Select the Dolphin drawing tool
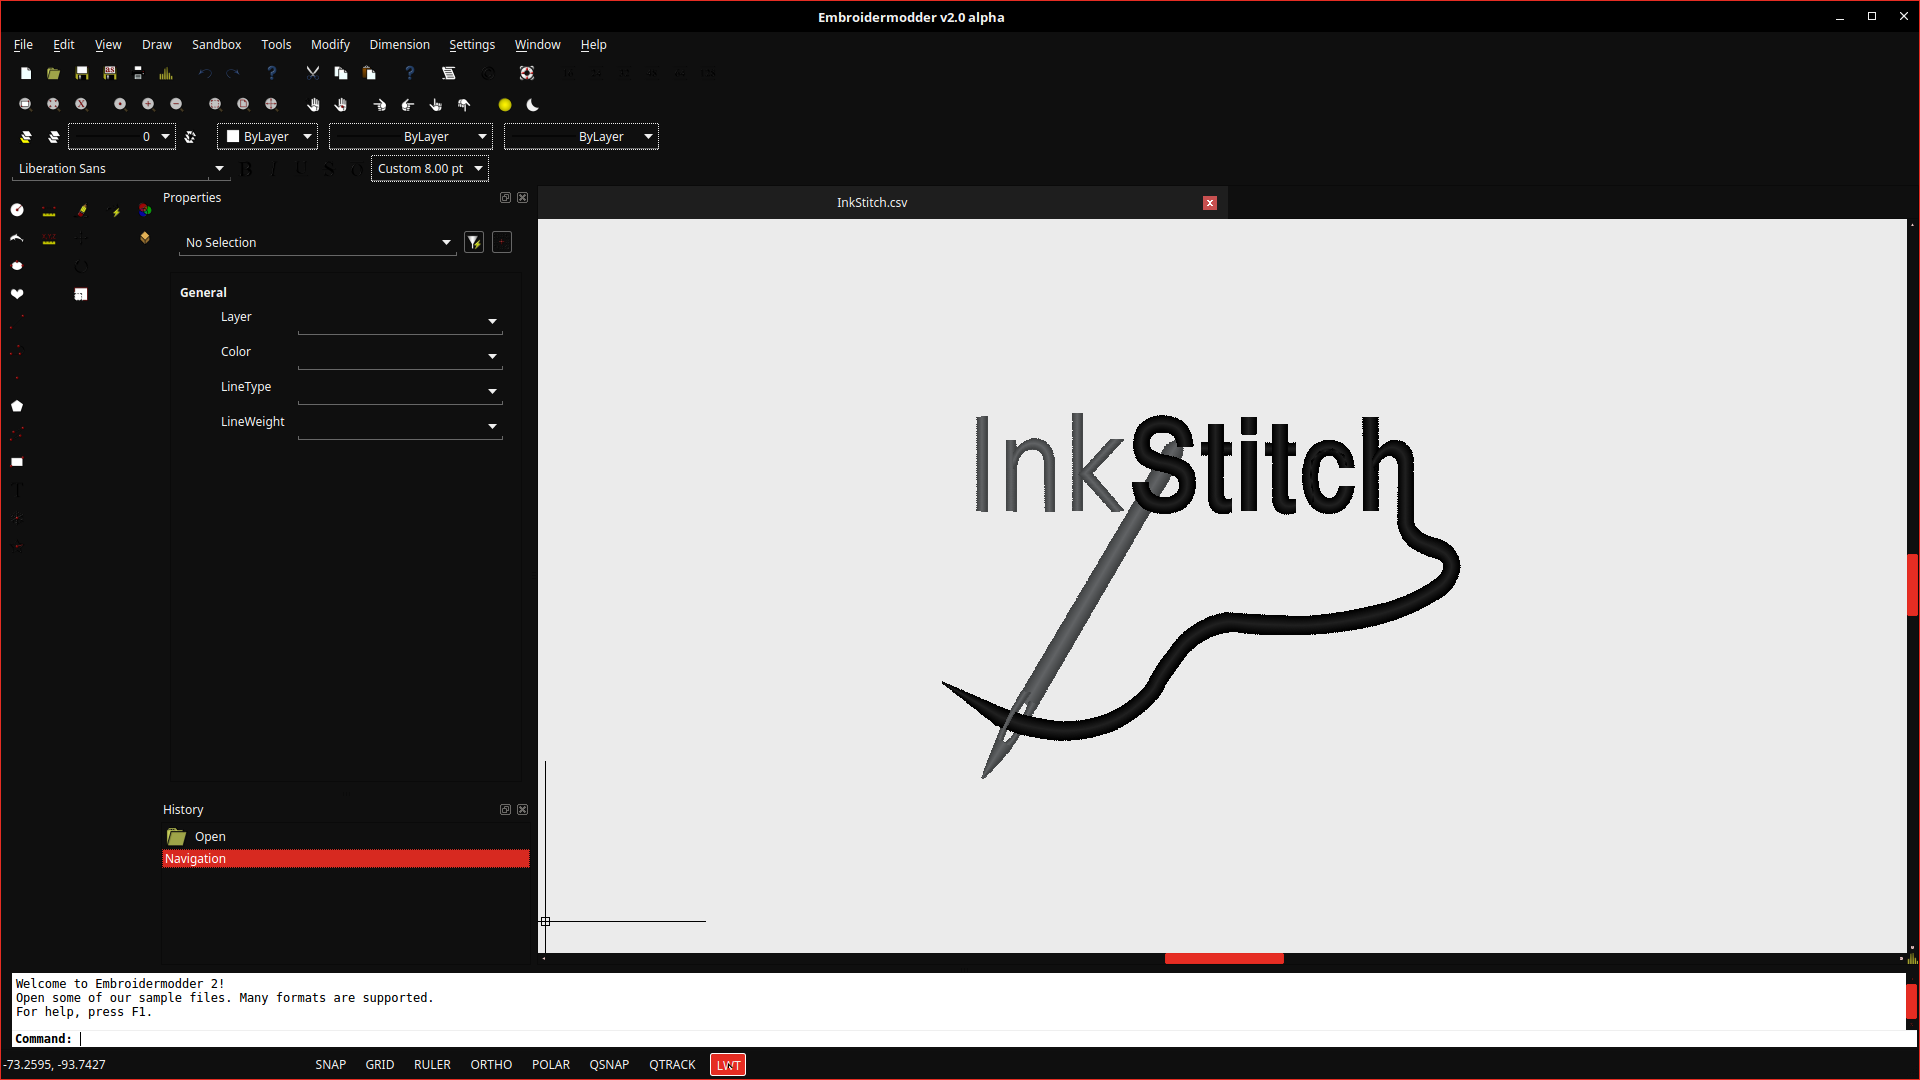 [x=15, y=239]
